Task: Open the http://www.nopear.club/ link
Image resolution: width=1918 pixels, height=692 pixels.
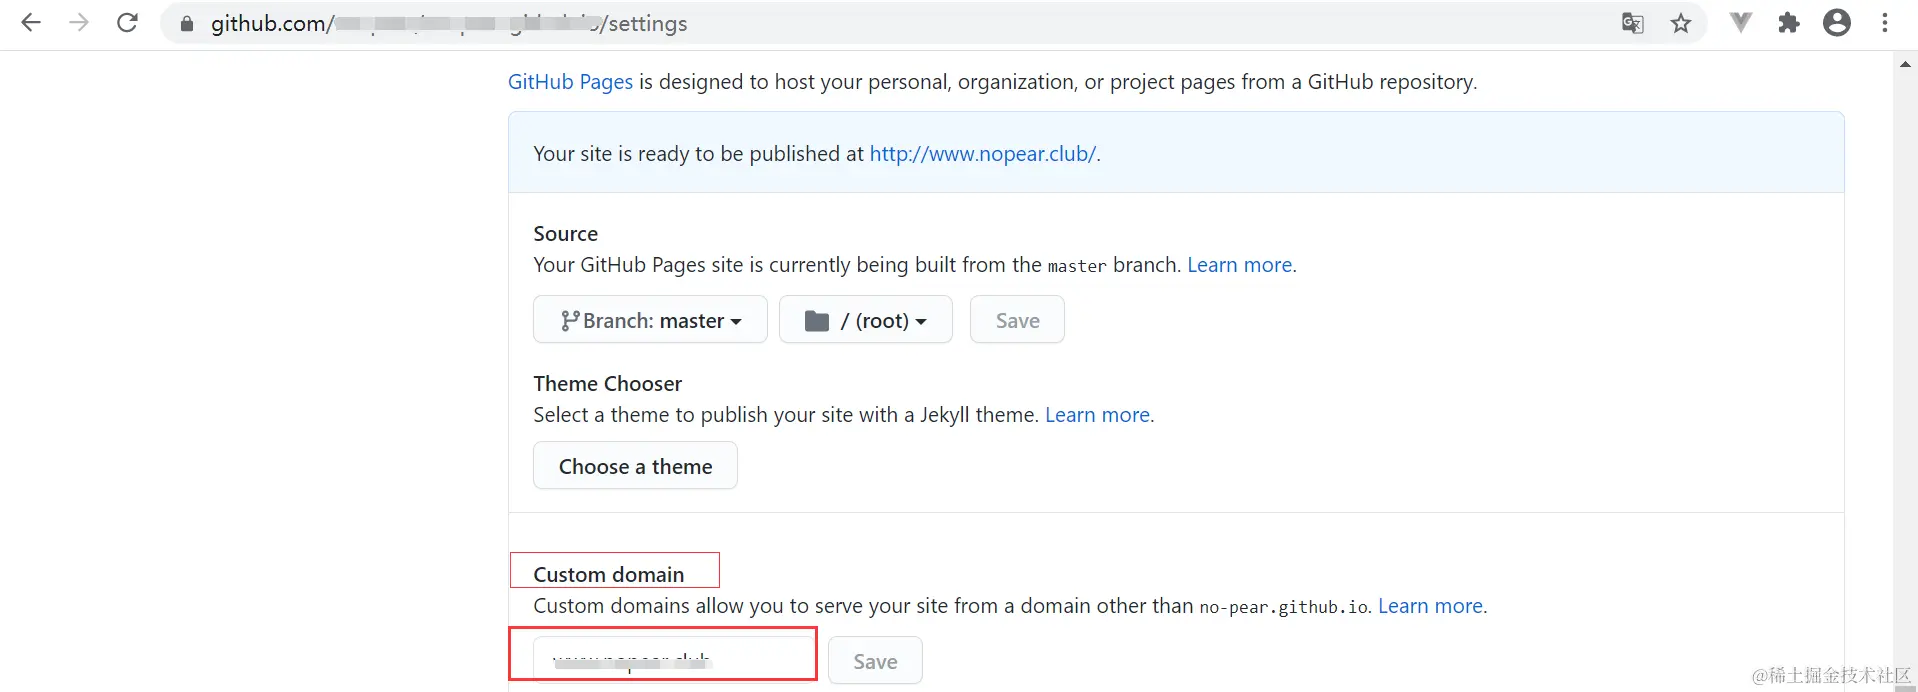Action: 982,154
